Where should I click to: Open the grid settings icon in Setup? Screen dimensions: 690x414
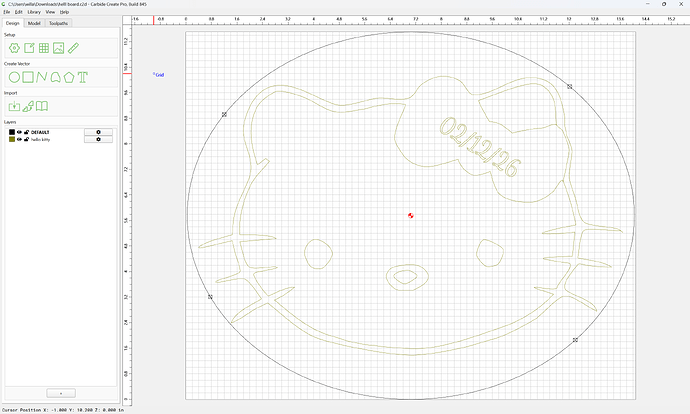point(44,48)
